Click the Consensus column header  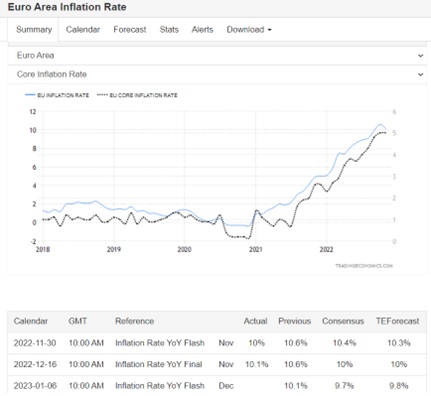[343, 321]
